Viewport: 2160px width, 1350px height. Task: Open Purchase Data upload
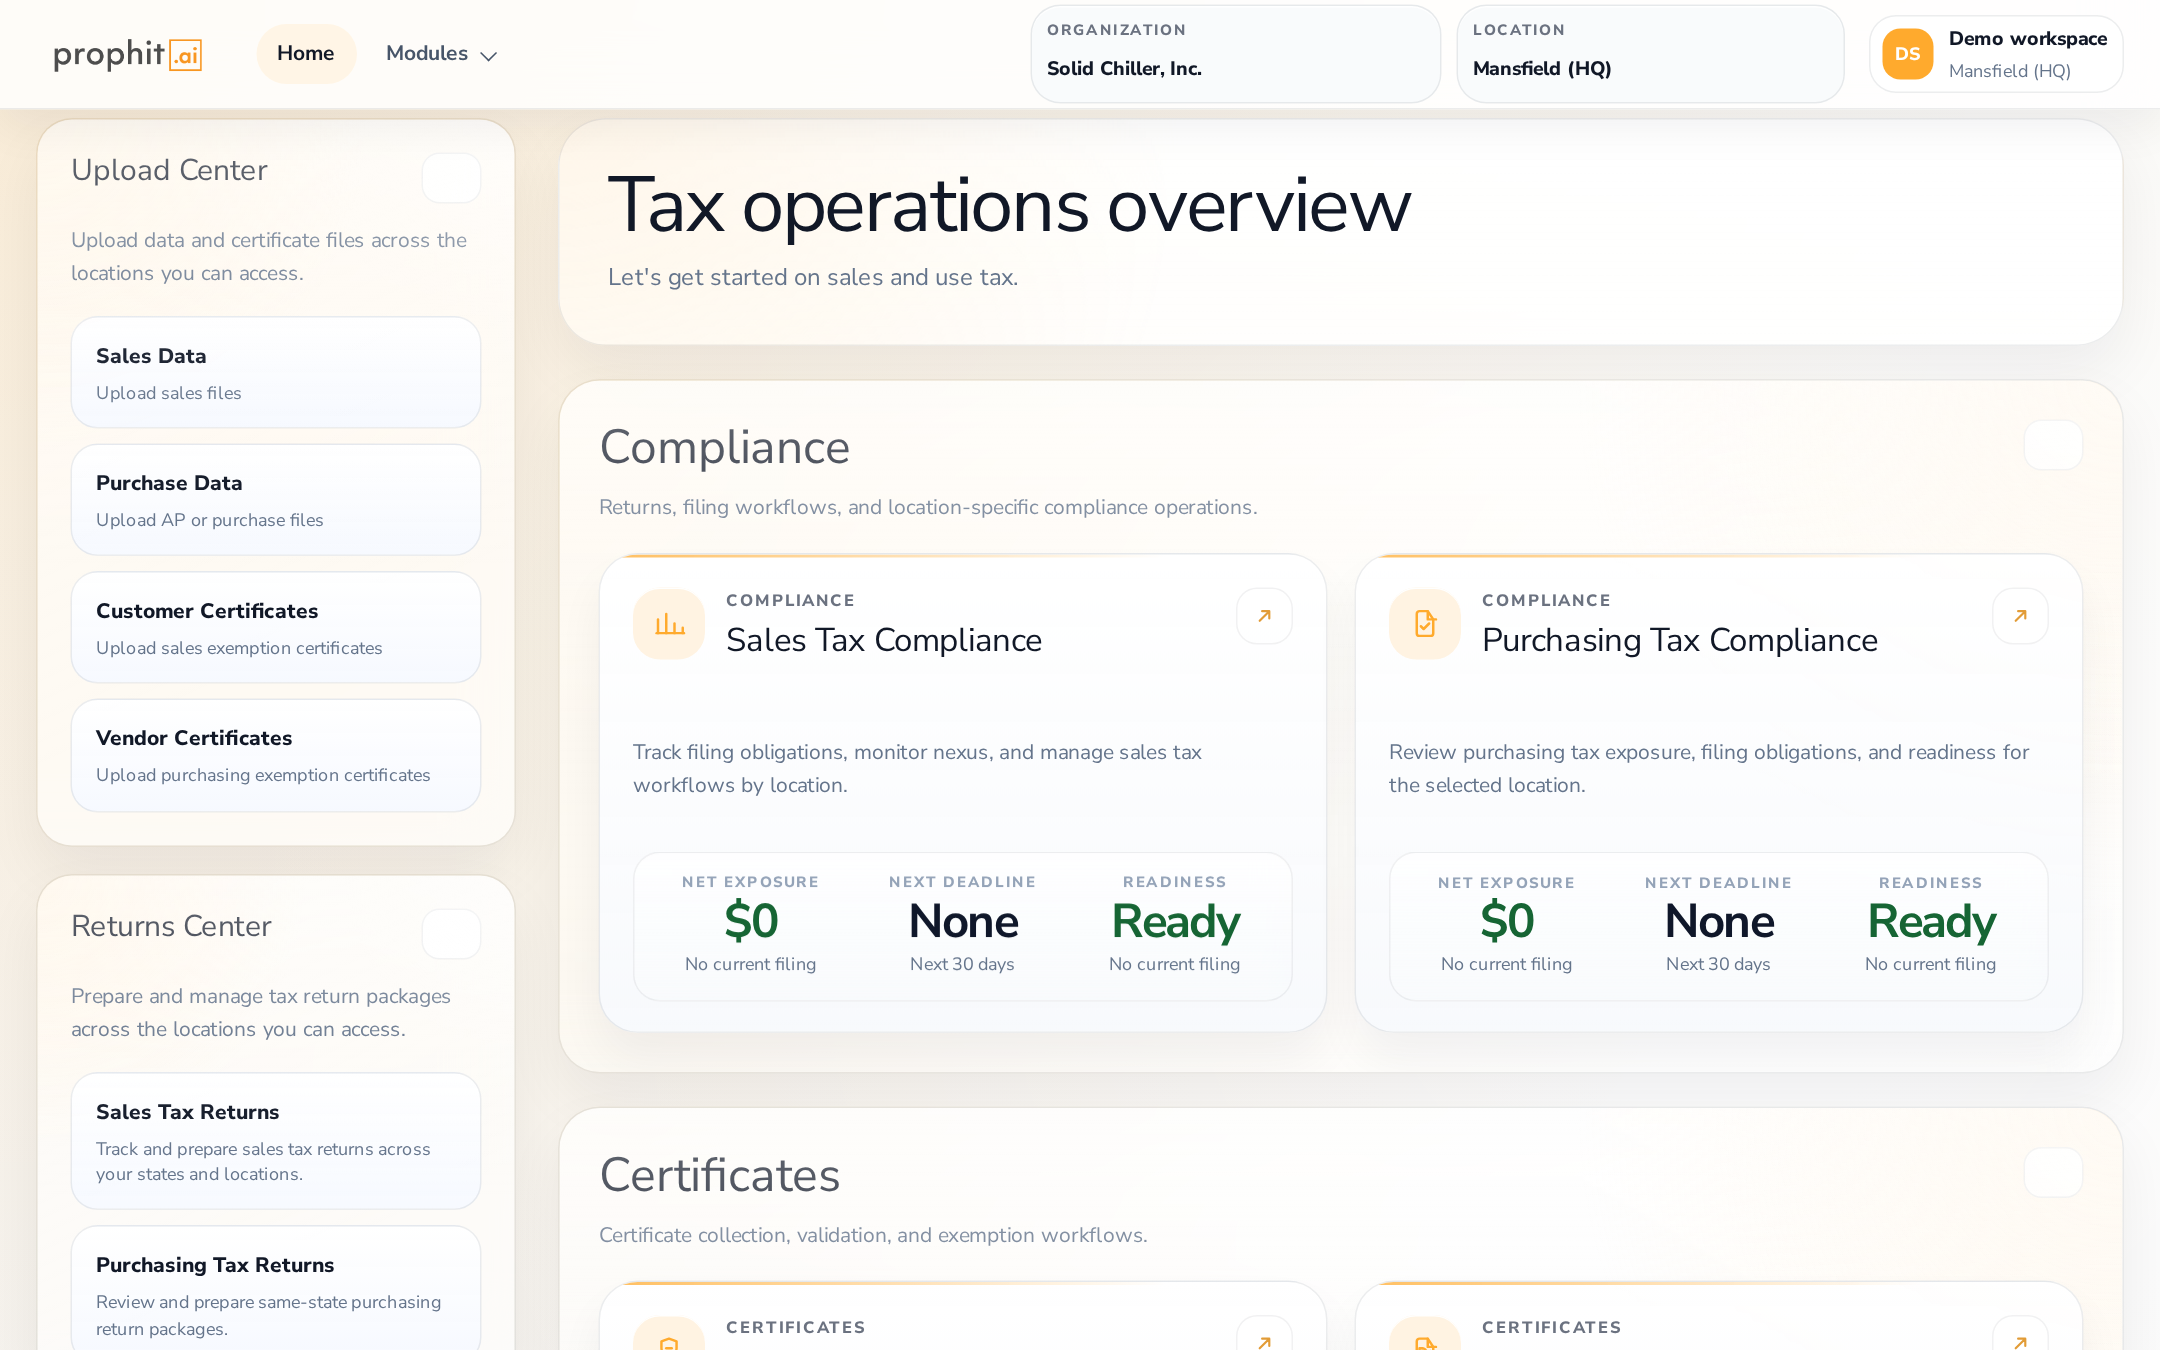[276, 500]
